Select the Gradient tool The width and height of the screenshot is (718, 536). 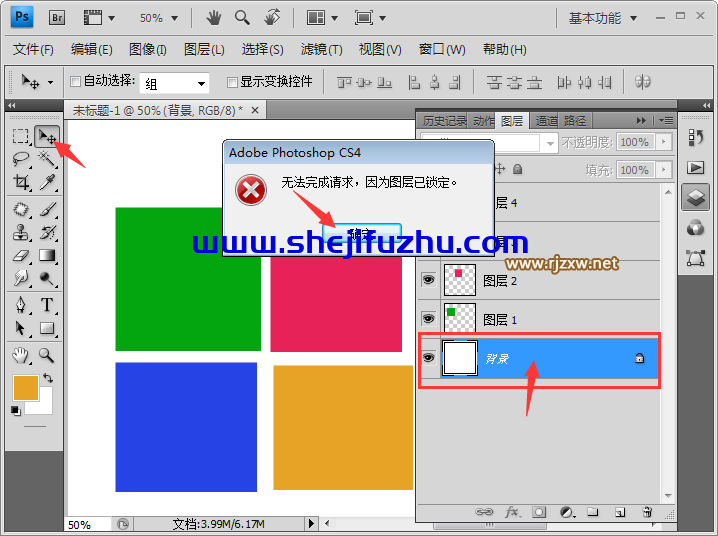click(x=47, y=255)
